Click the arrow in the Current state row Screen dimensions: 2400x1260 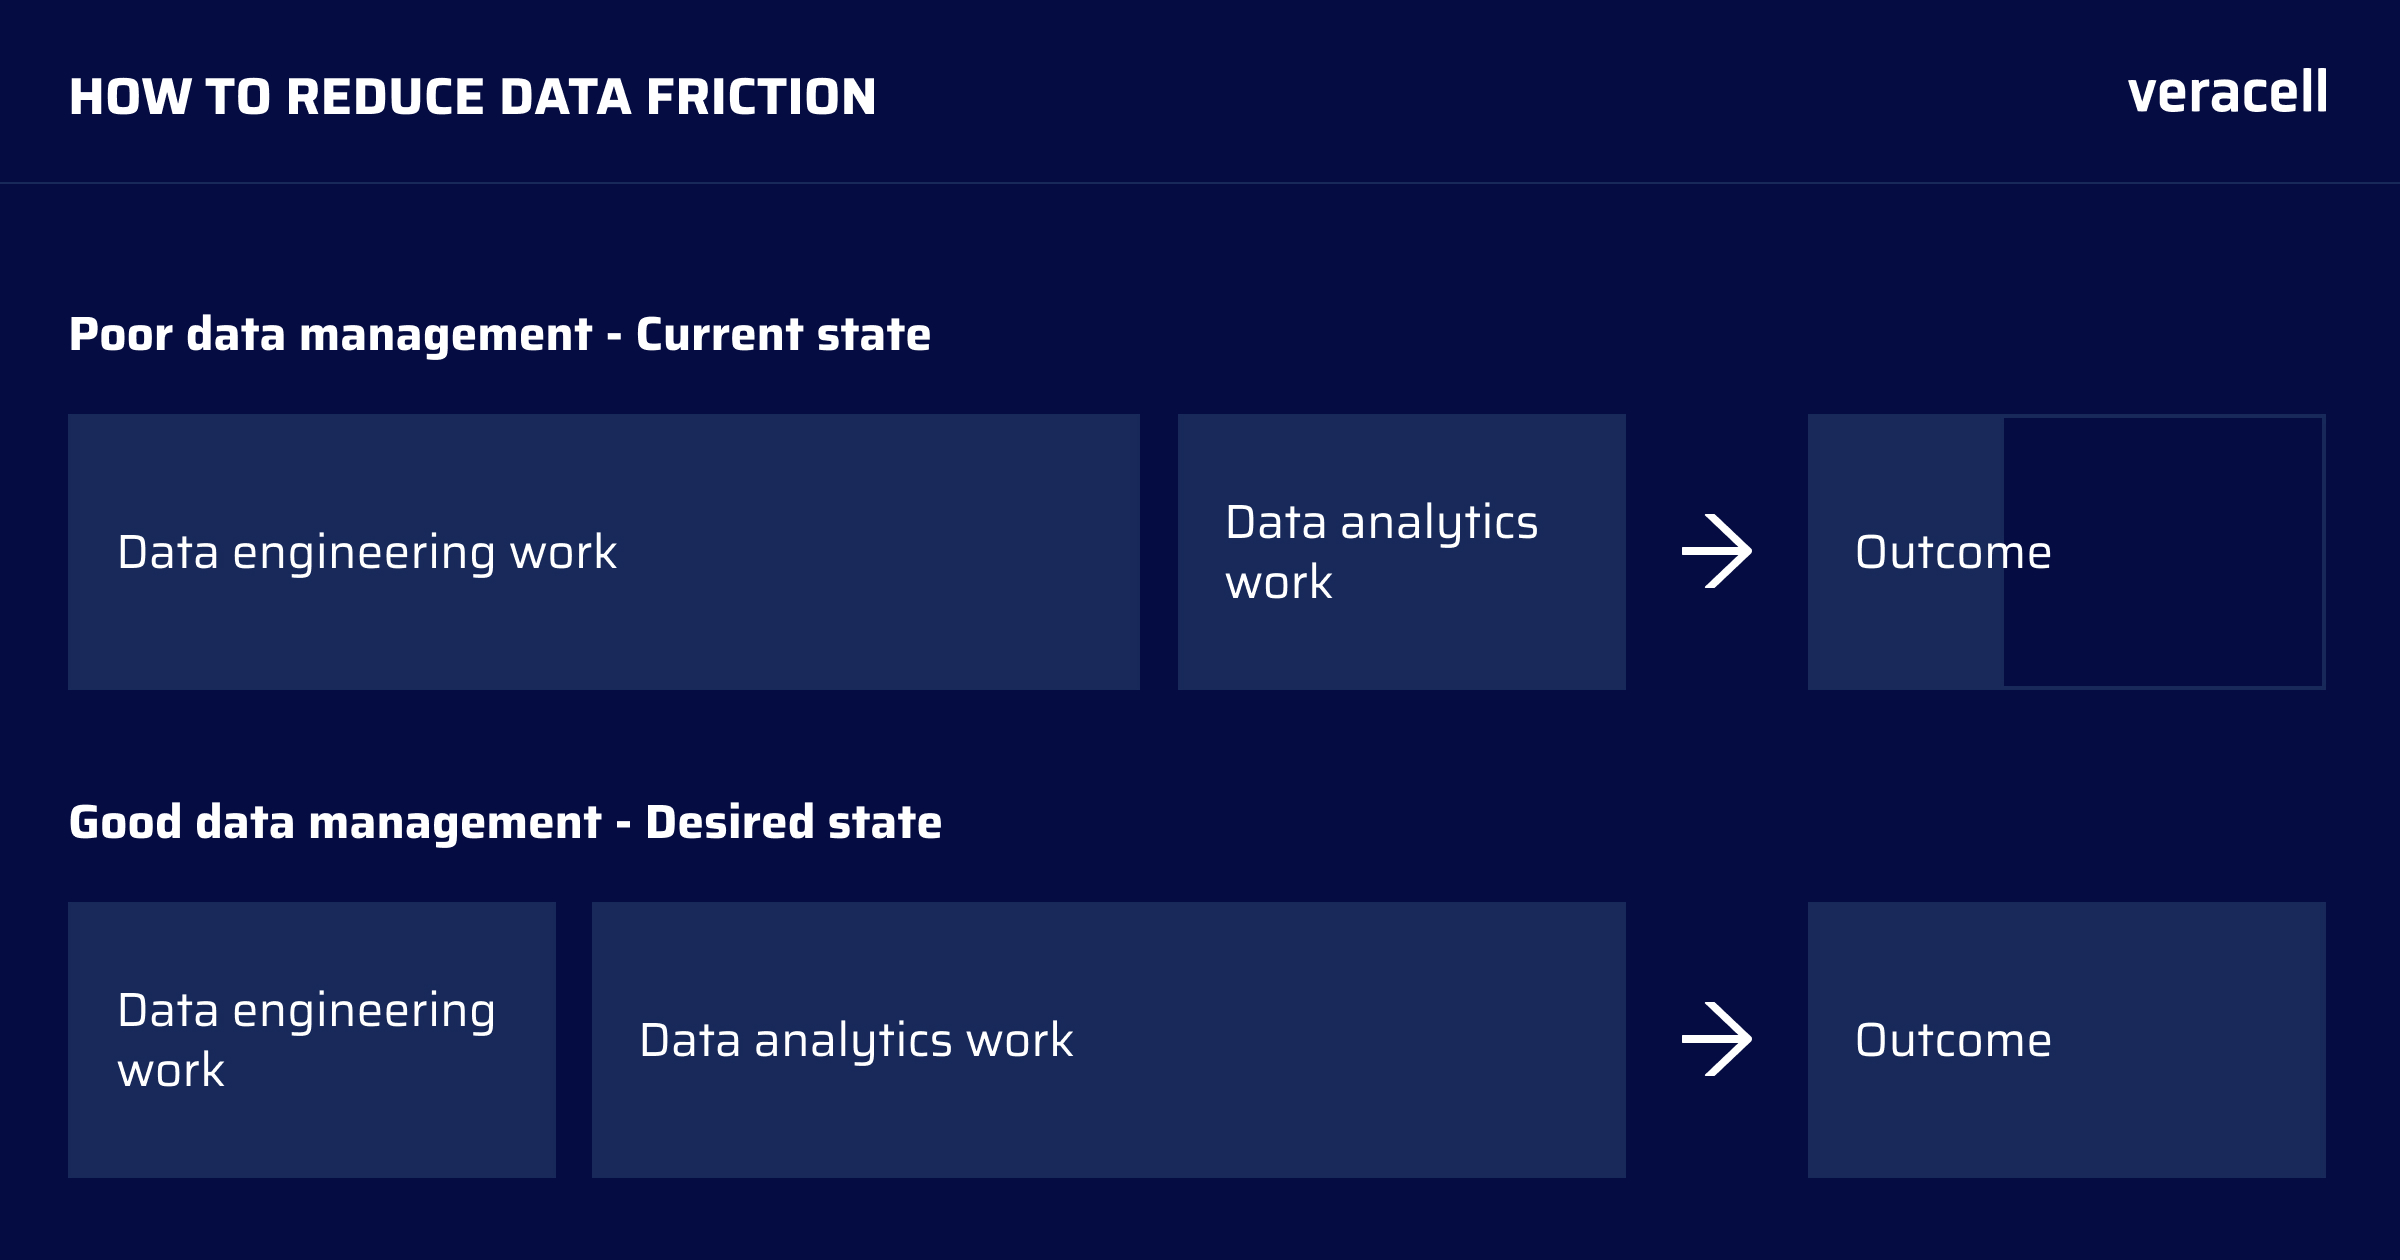(1717, 551)
